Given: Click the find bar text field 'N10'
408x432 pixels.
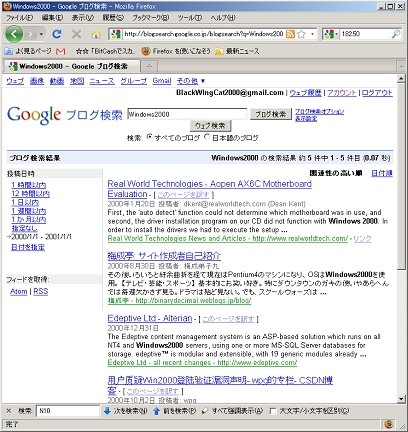Looking at the screenshot, I should [x=68, y=411].
